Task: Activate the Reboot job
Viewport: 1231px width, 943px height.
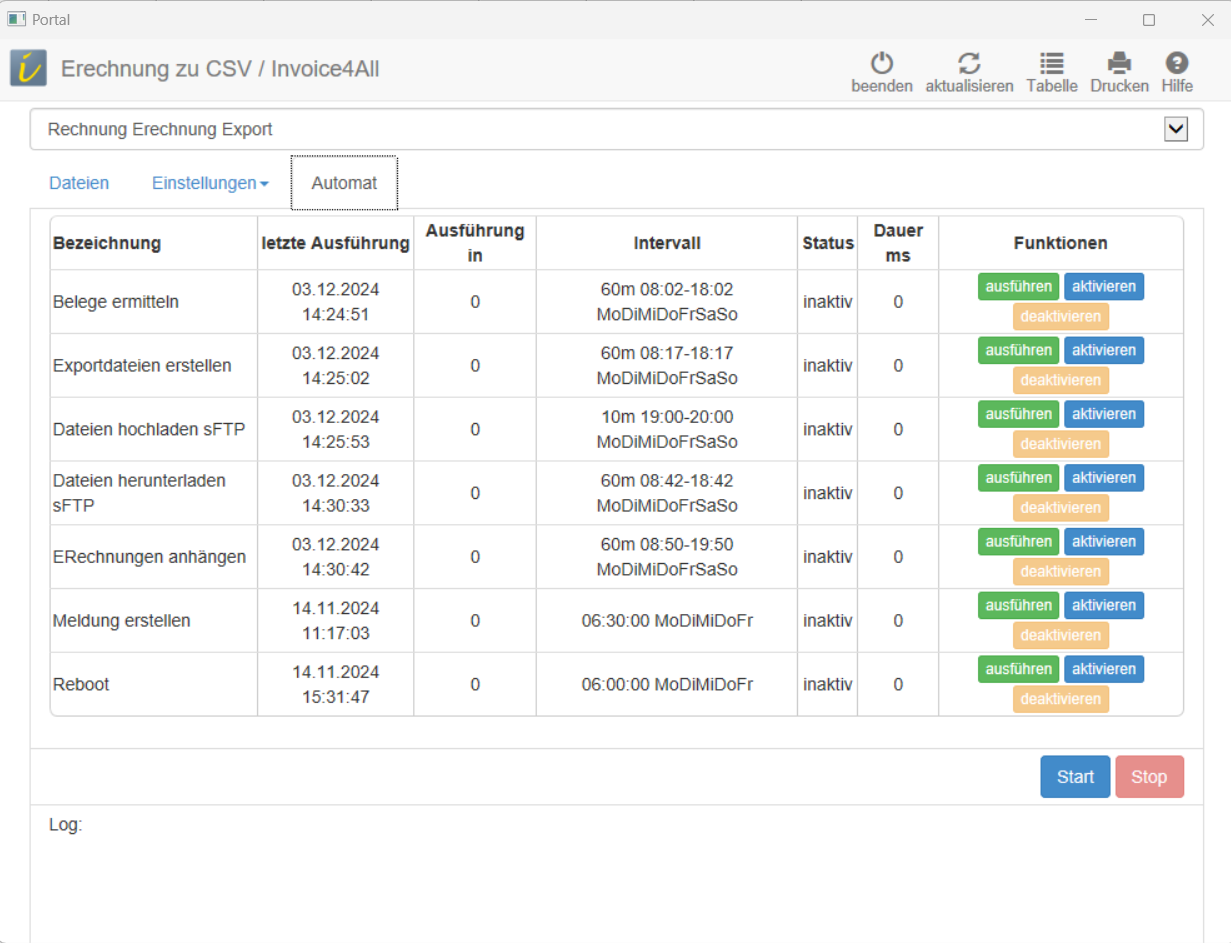Action: (x=1103, y=669)
